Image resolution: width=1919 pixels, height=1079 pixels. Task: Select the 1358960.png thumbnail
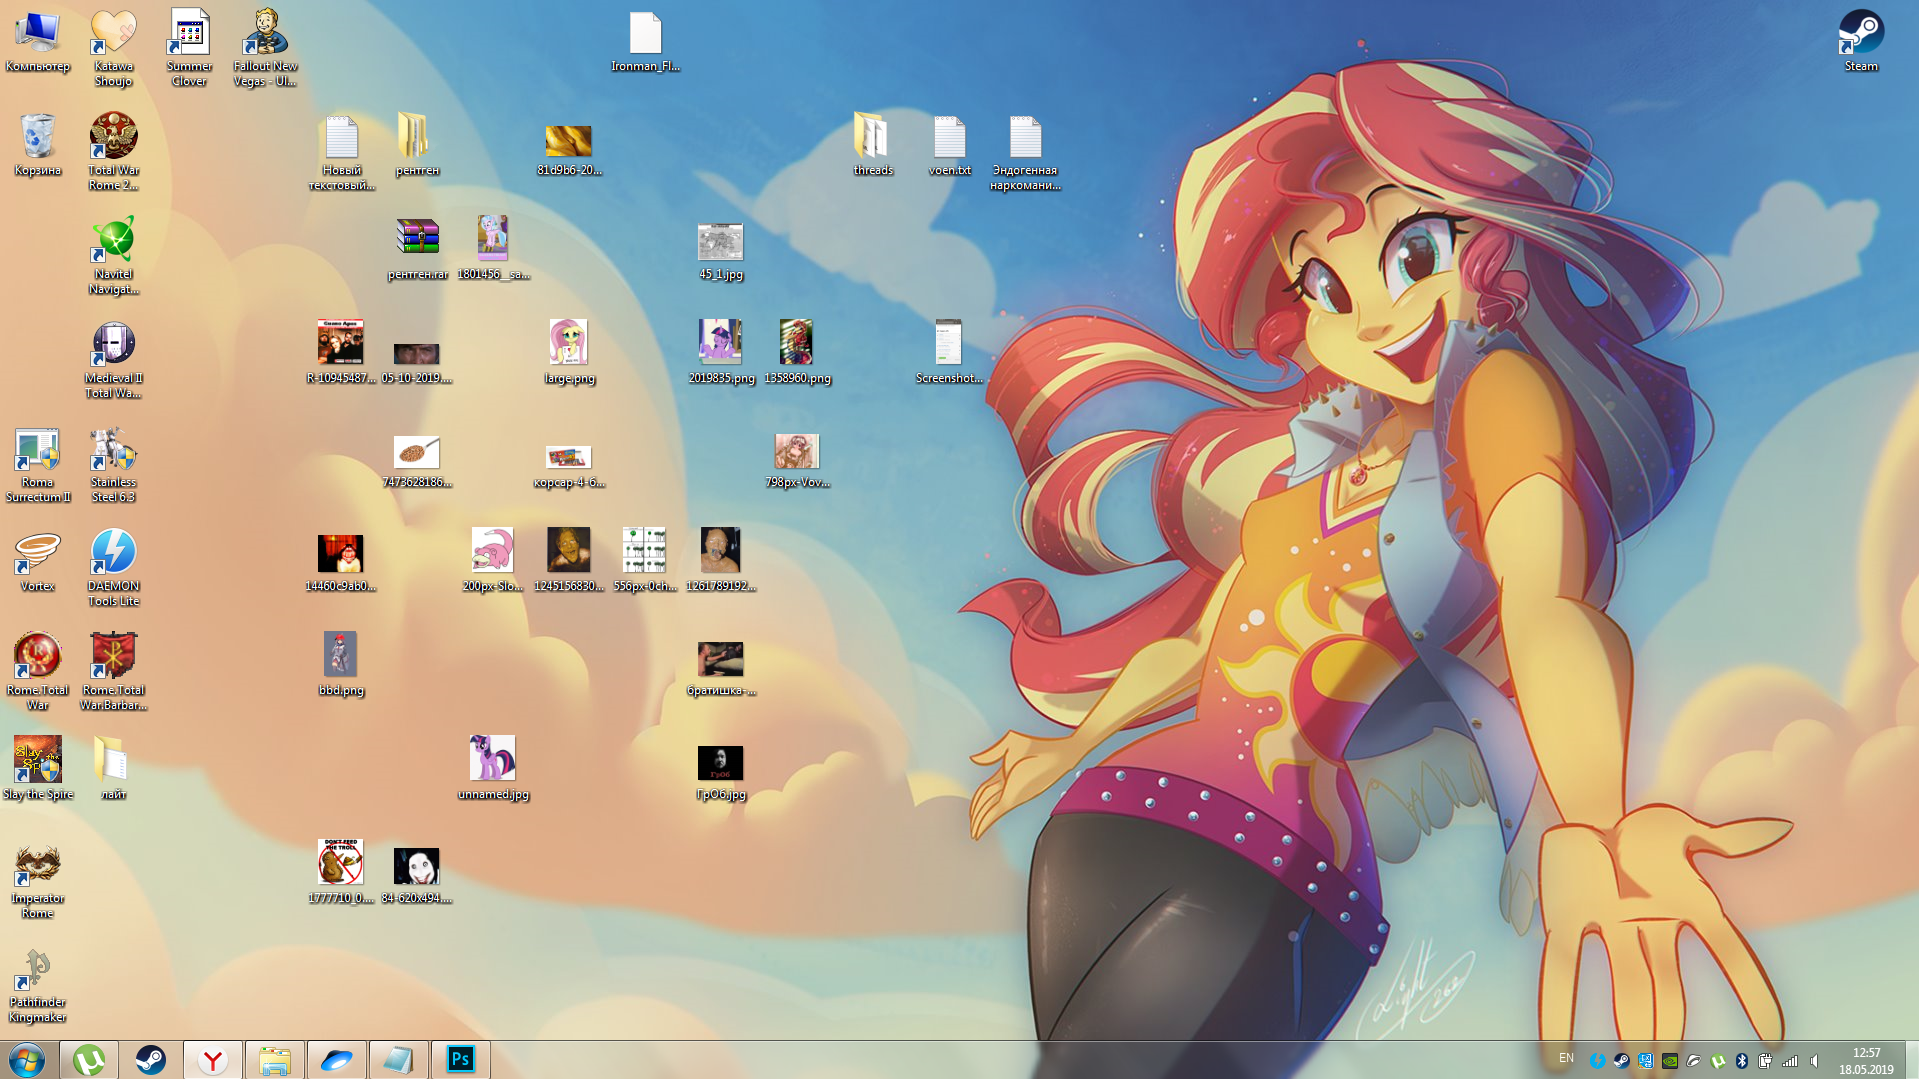point(797,353)
